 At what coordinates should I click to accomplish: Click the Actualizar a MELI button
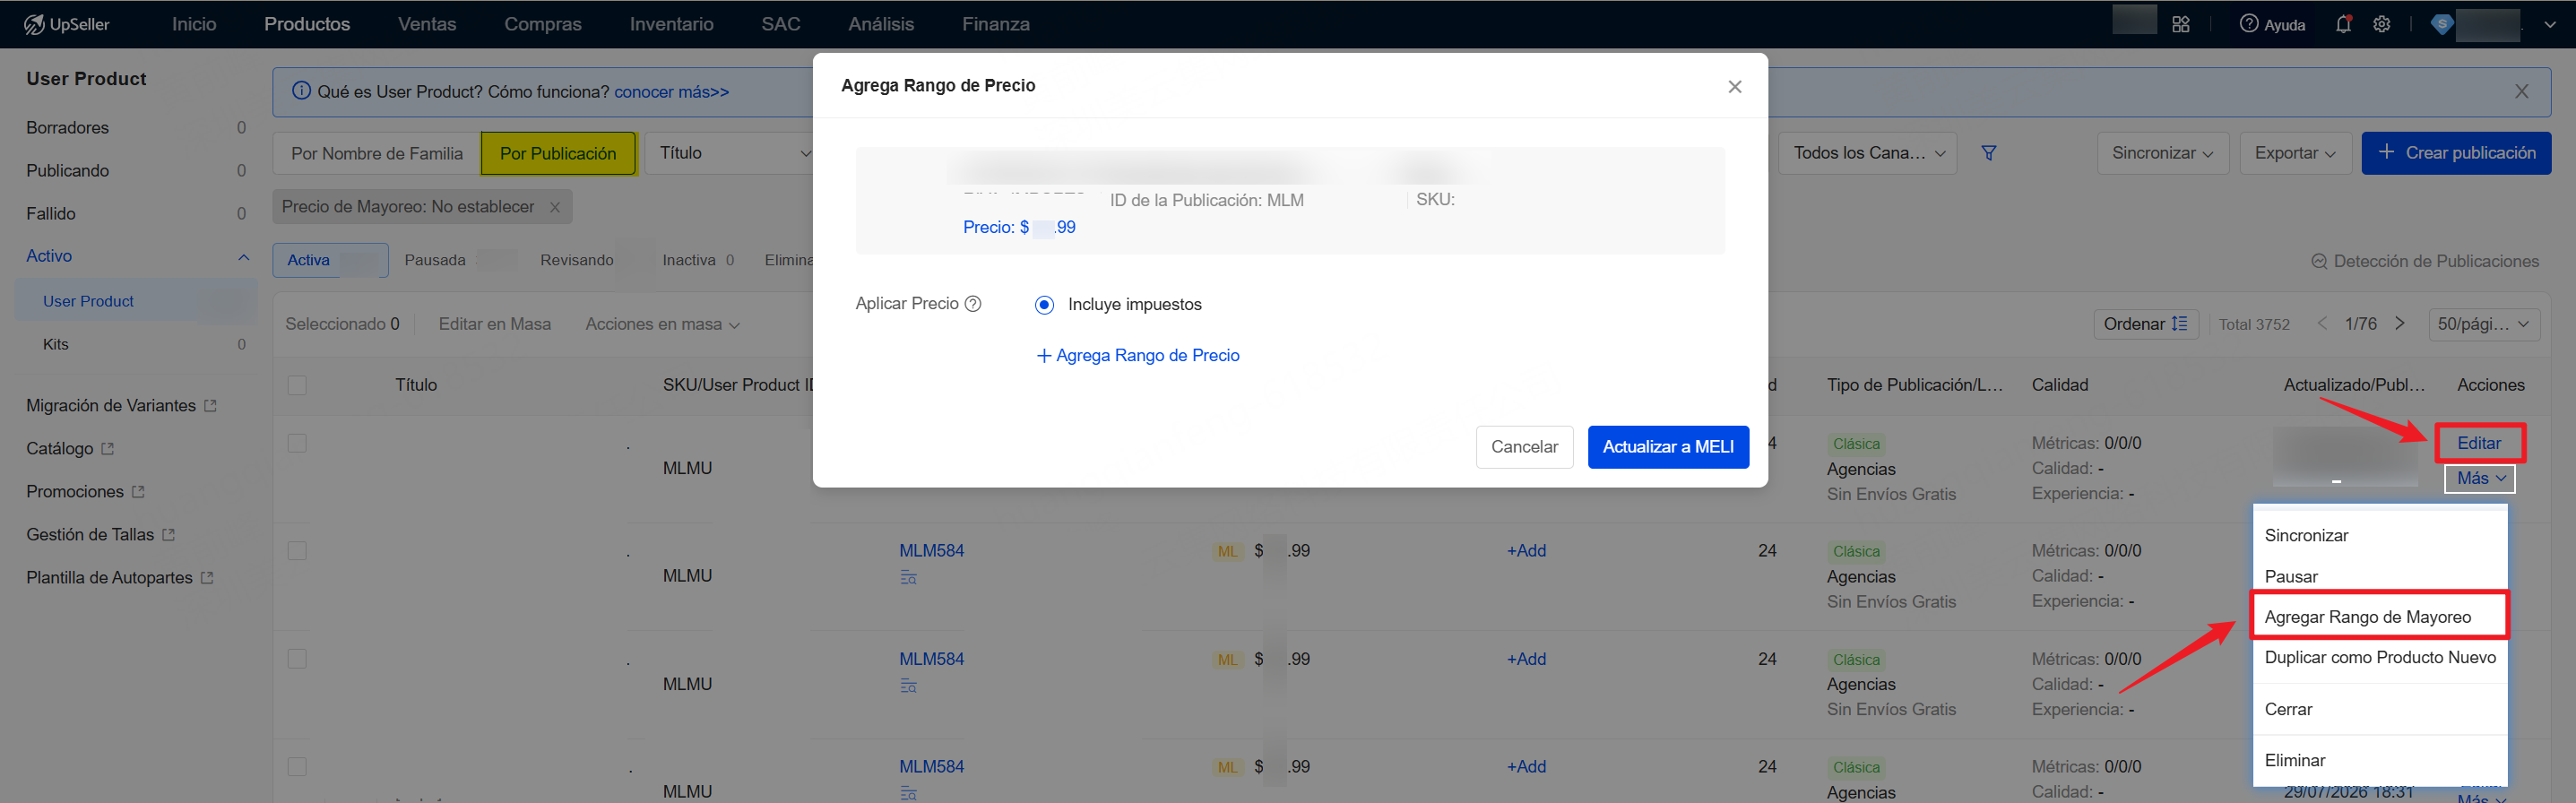pyautogui.click(x=1668, y=447)
